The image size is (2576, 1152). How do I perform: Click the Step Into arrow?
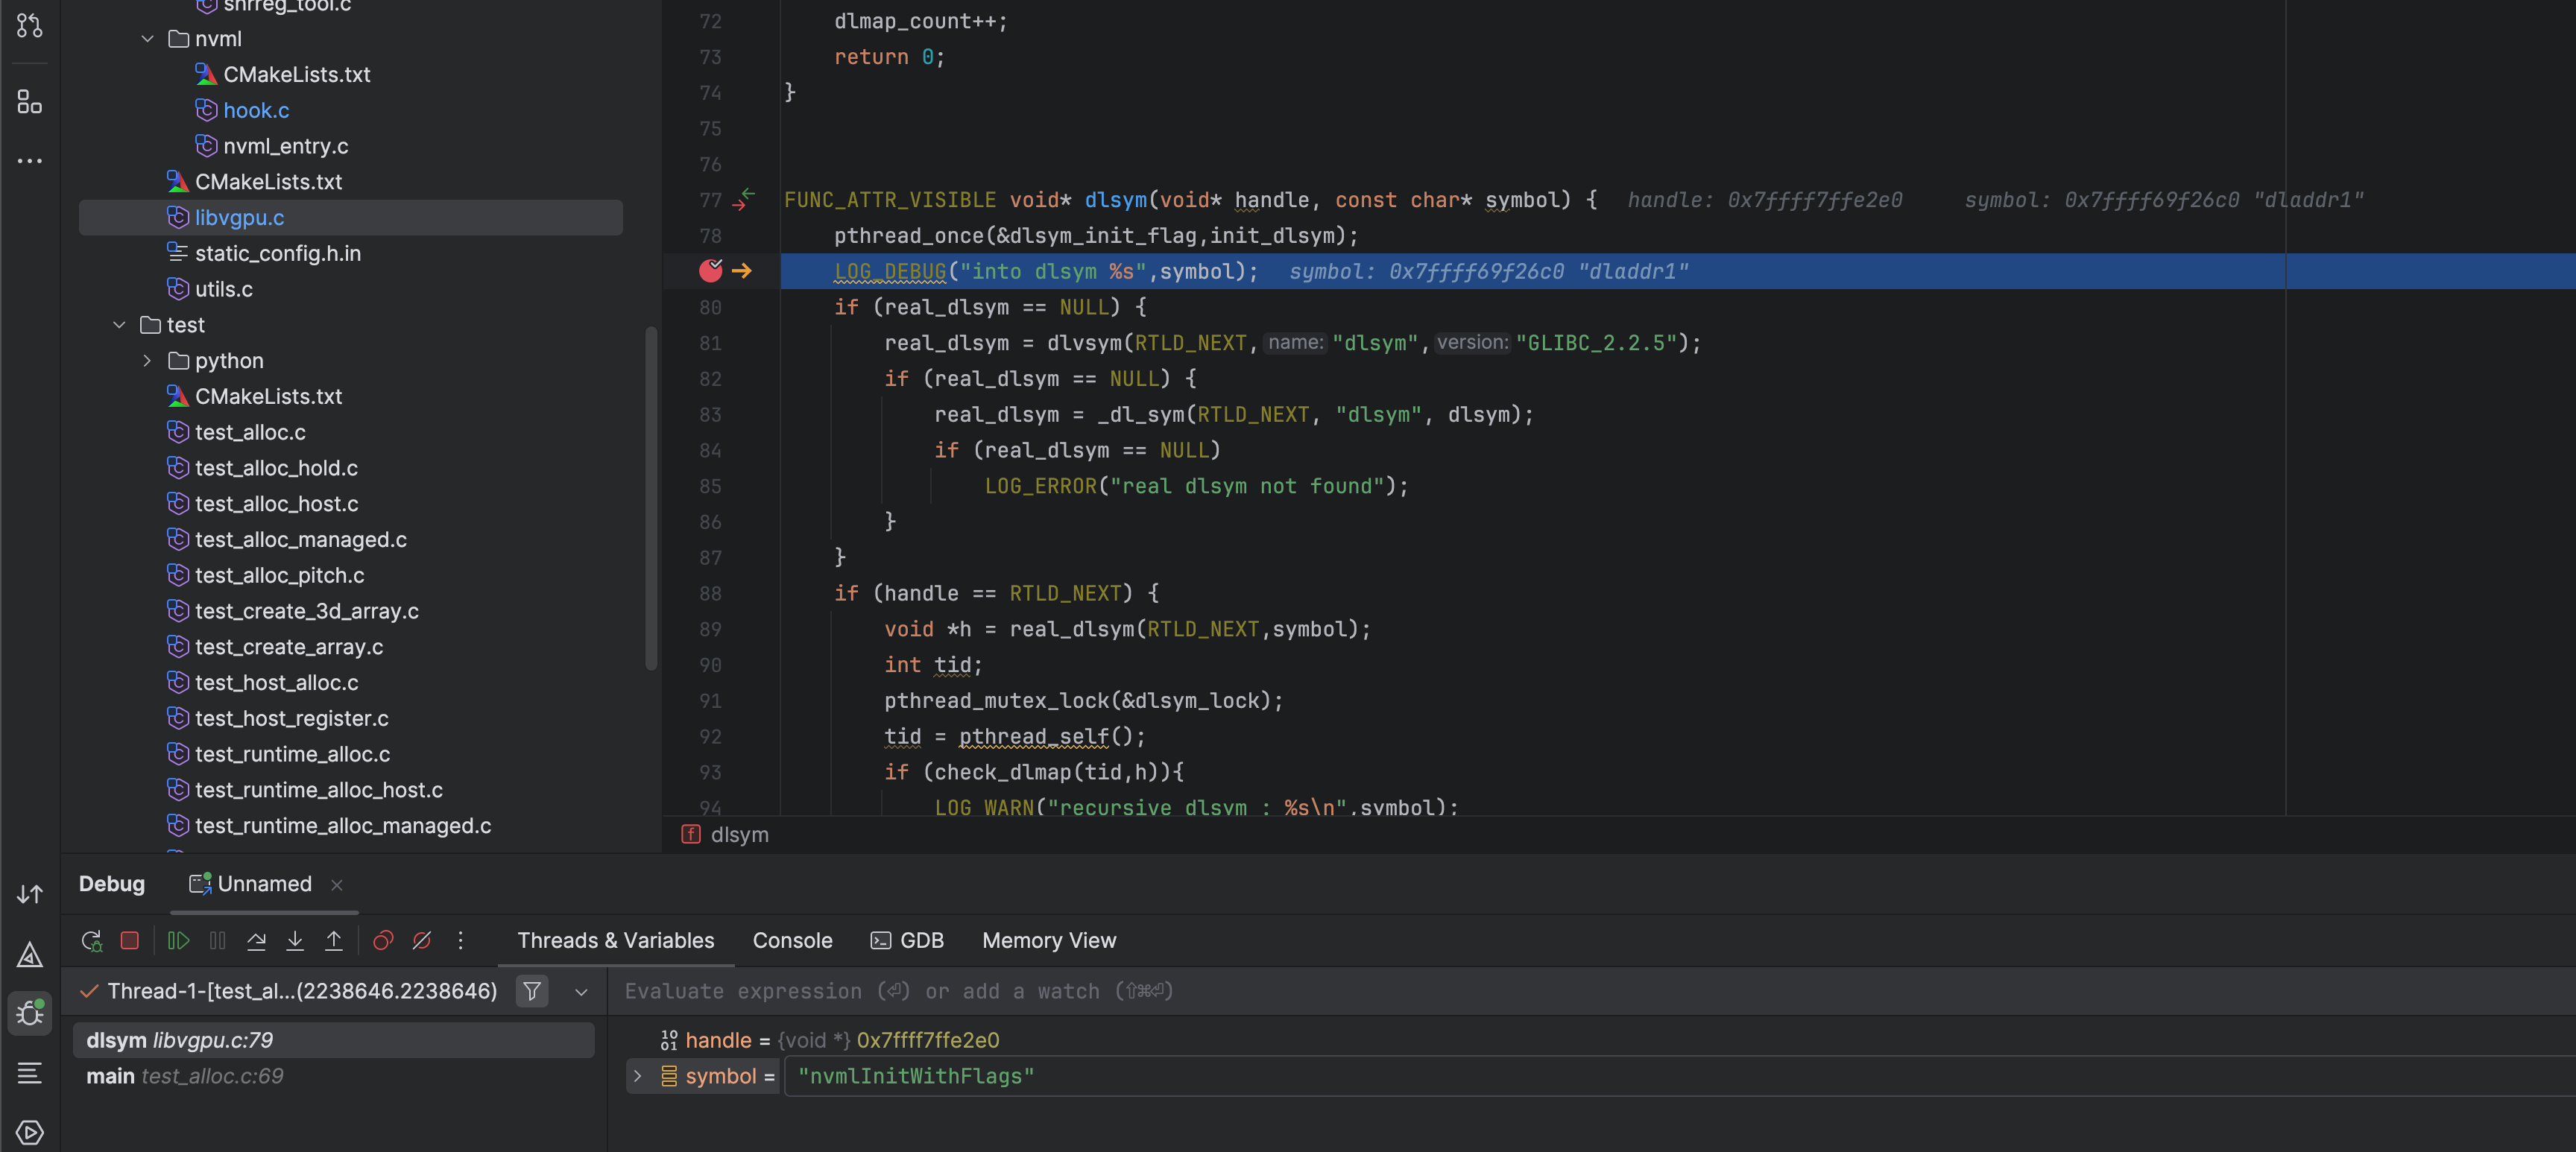pyautogui.click(x=295, y=940)
